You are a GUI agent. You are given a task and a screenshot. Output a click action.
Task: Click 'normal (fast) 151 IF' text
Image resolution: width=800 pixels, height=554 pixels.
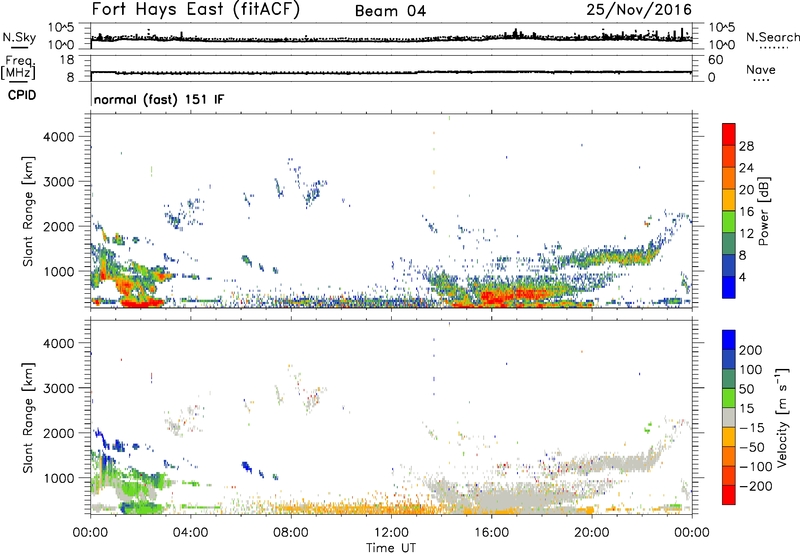pos(159,99)
